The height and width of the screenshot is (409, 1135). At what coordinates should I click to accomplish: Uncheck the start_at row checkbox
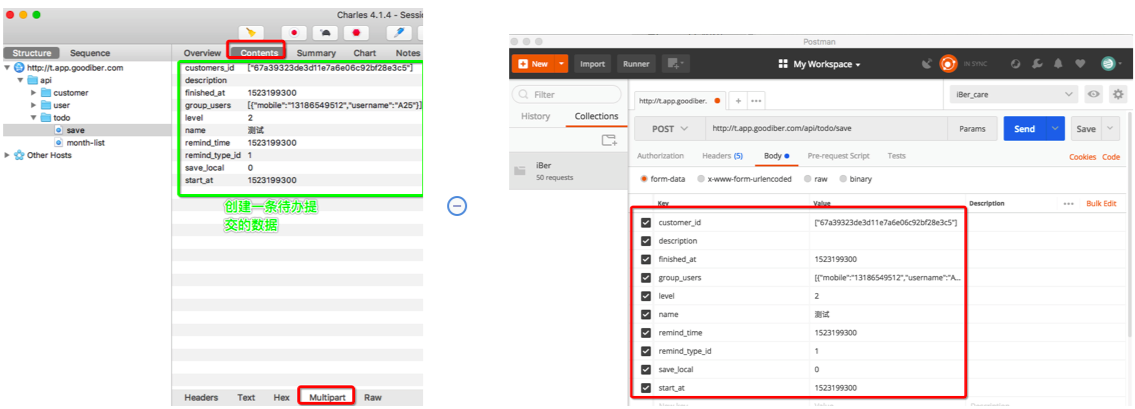[646, 388]
